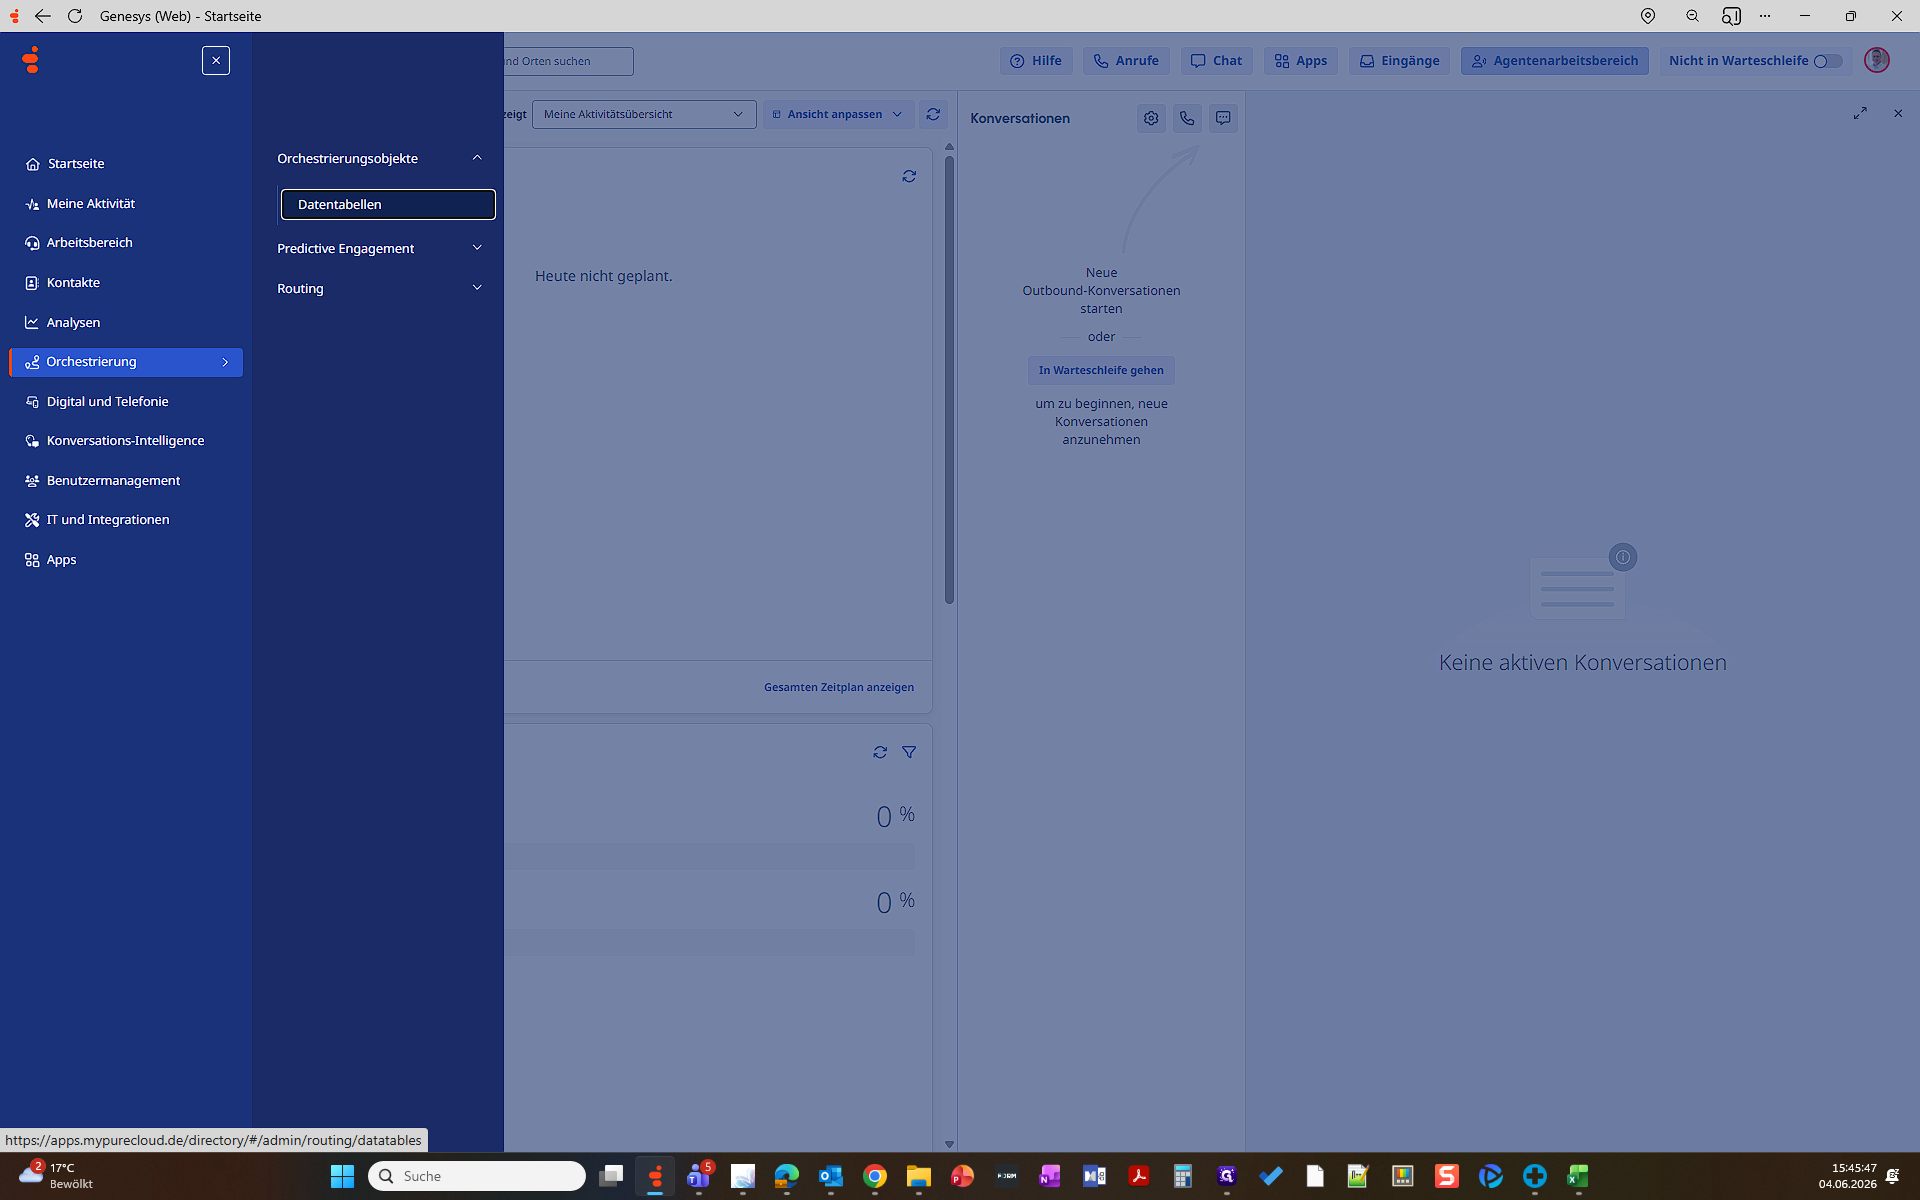Open Google Chrome from taskbar

(875, 1176)
